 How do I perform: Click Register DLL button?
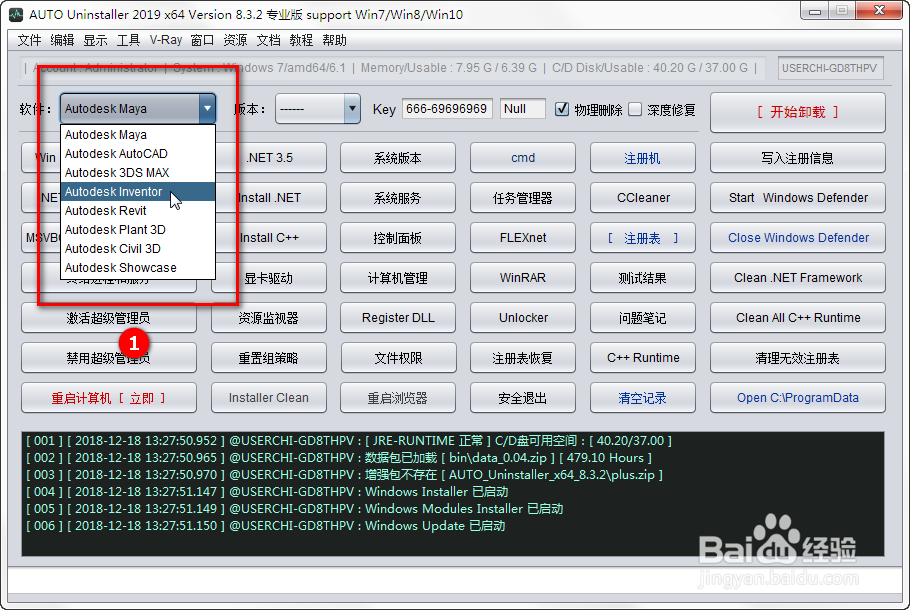(x=398, y=318)
